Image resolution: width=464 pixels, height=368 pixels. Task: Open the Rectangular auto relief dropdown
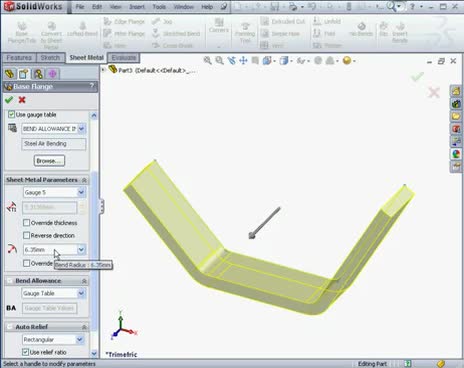tap(80, 339)
